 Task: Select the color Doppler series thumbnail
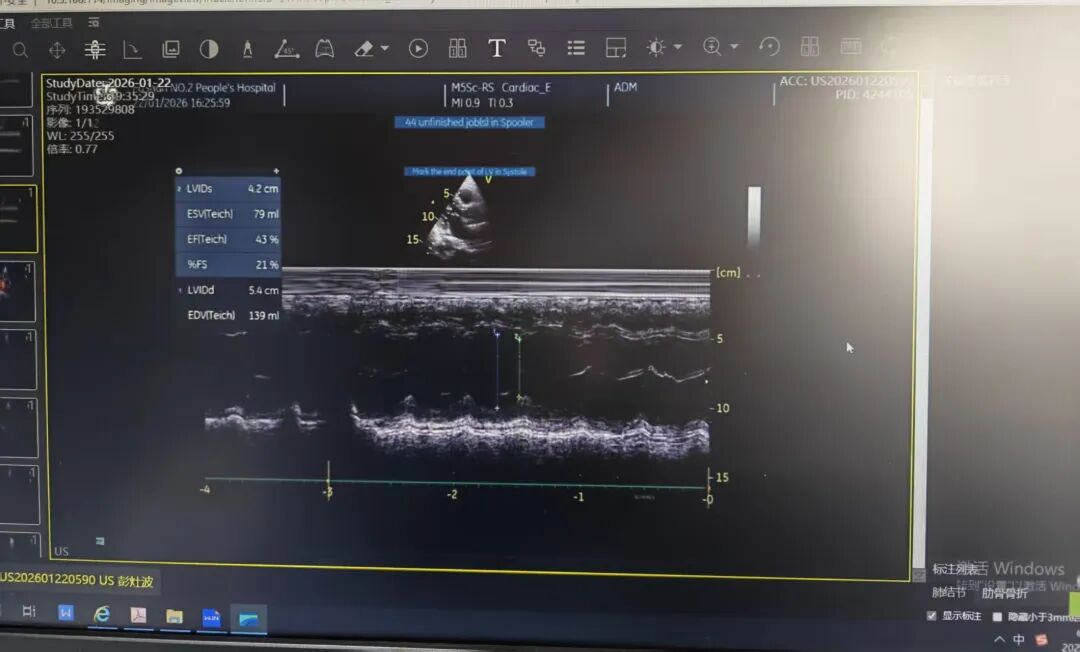point(17,291)
